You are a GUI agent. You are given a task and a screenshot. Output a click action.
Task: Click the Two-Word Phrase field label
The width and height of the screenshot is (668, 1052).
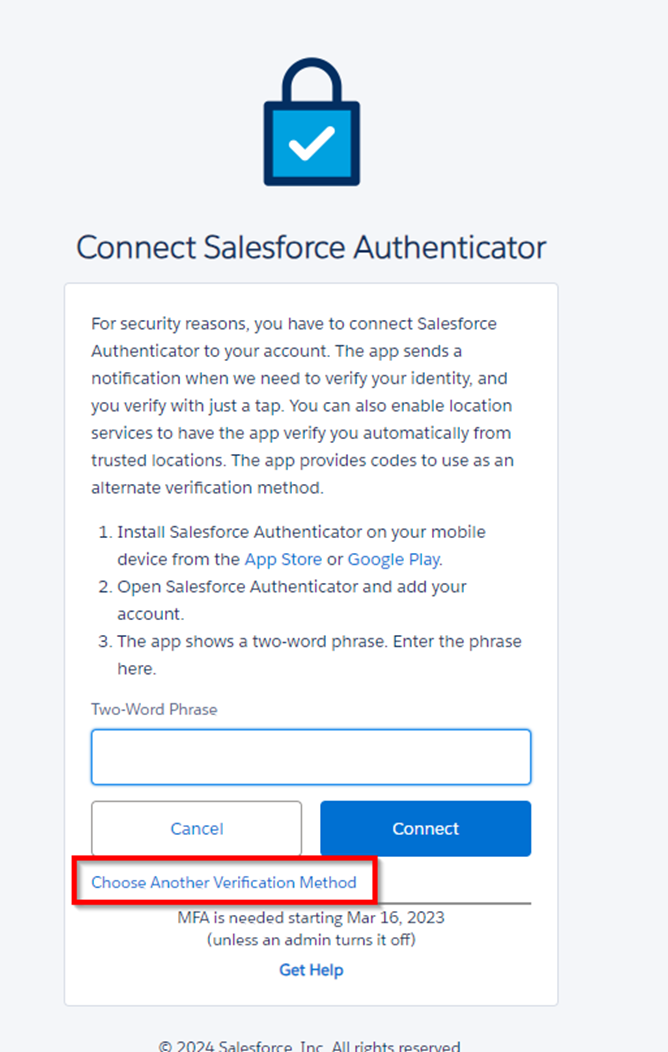click(154, 709)
